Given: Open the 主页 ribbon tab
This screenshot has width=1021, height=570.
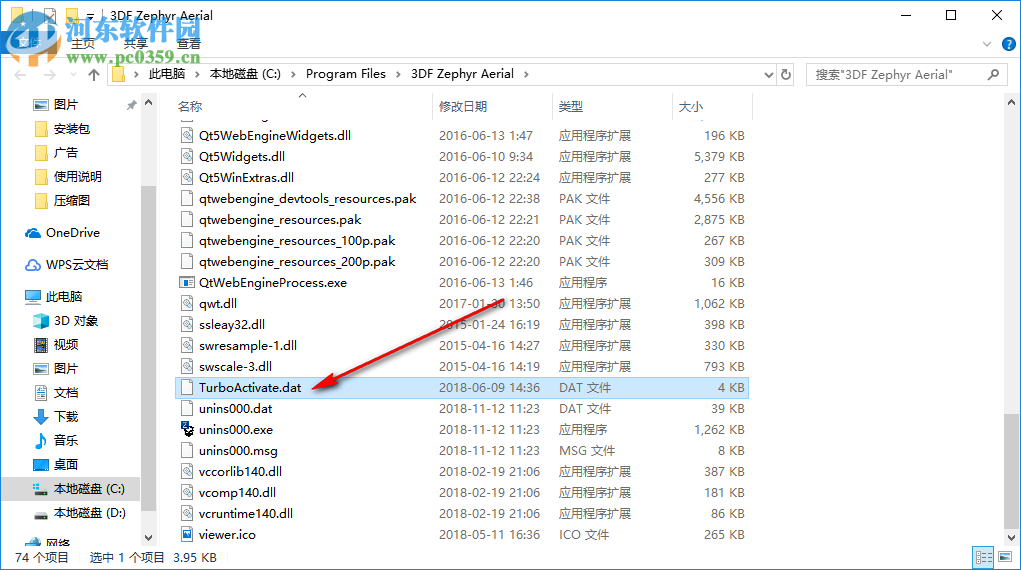Looking at the screenshot, I should click(x=83, y=44).
